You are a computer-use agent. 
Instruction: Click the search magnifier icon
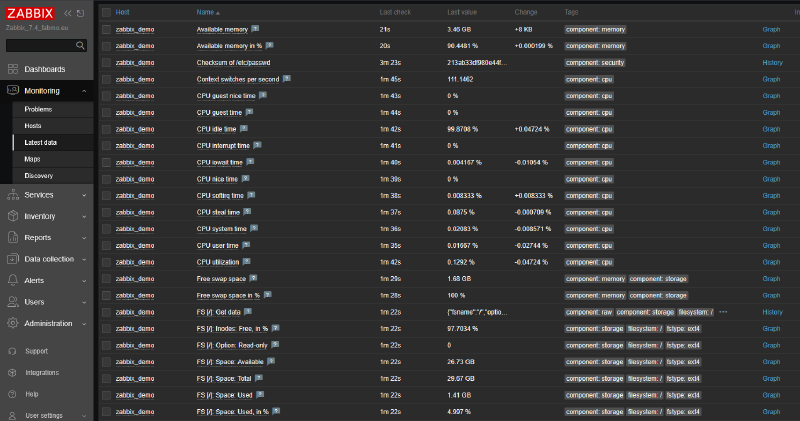tap(80, 45)
